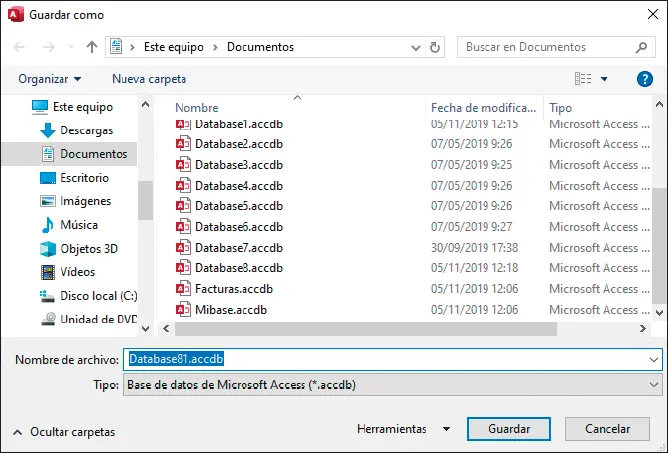Click the Cancelar button

coord(607,429)
